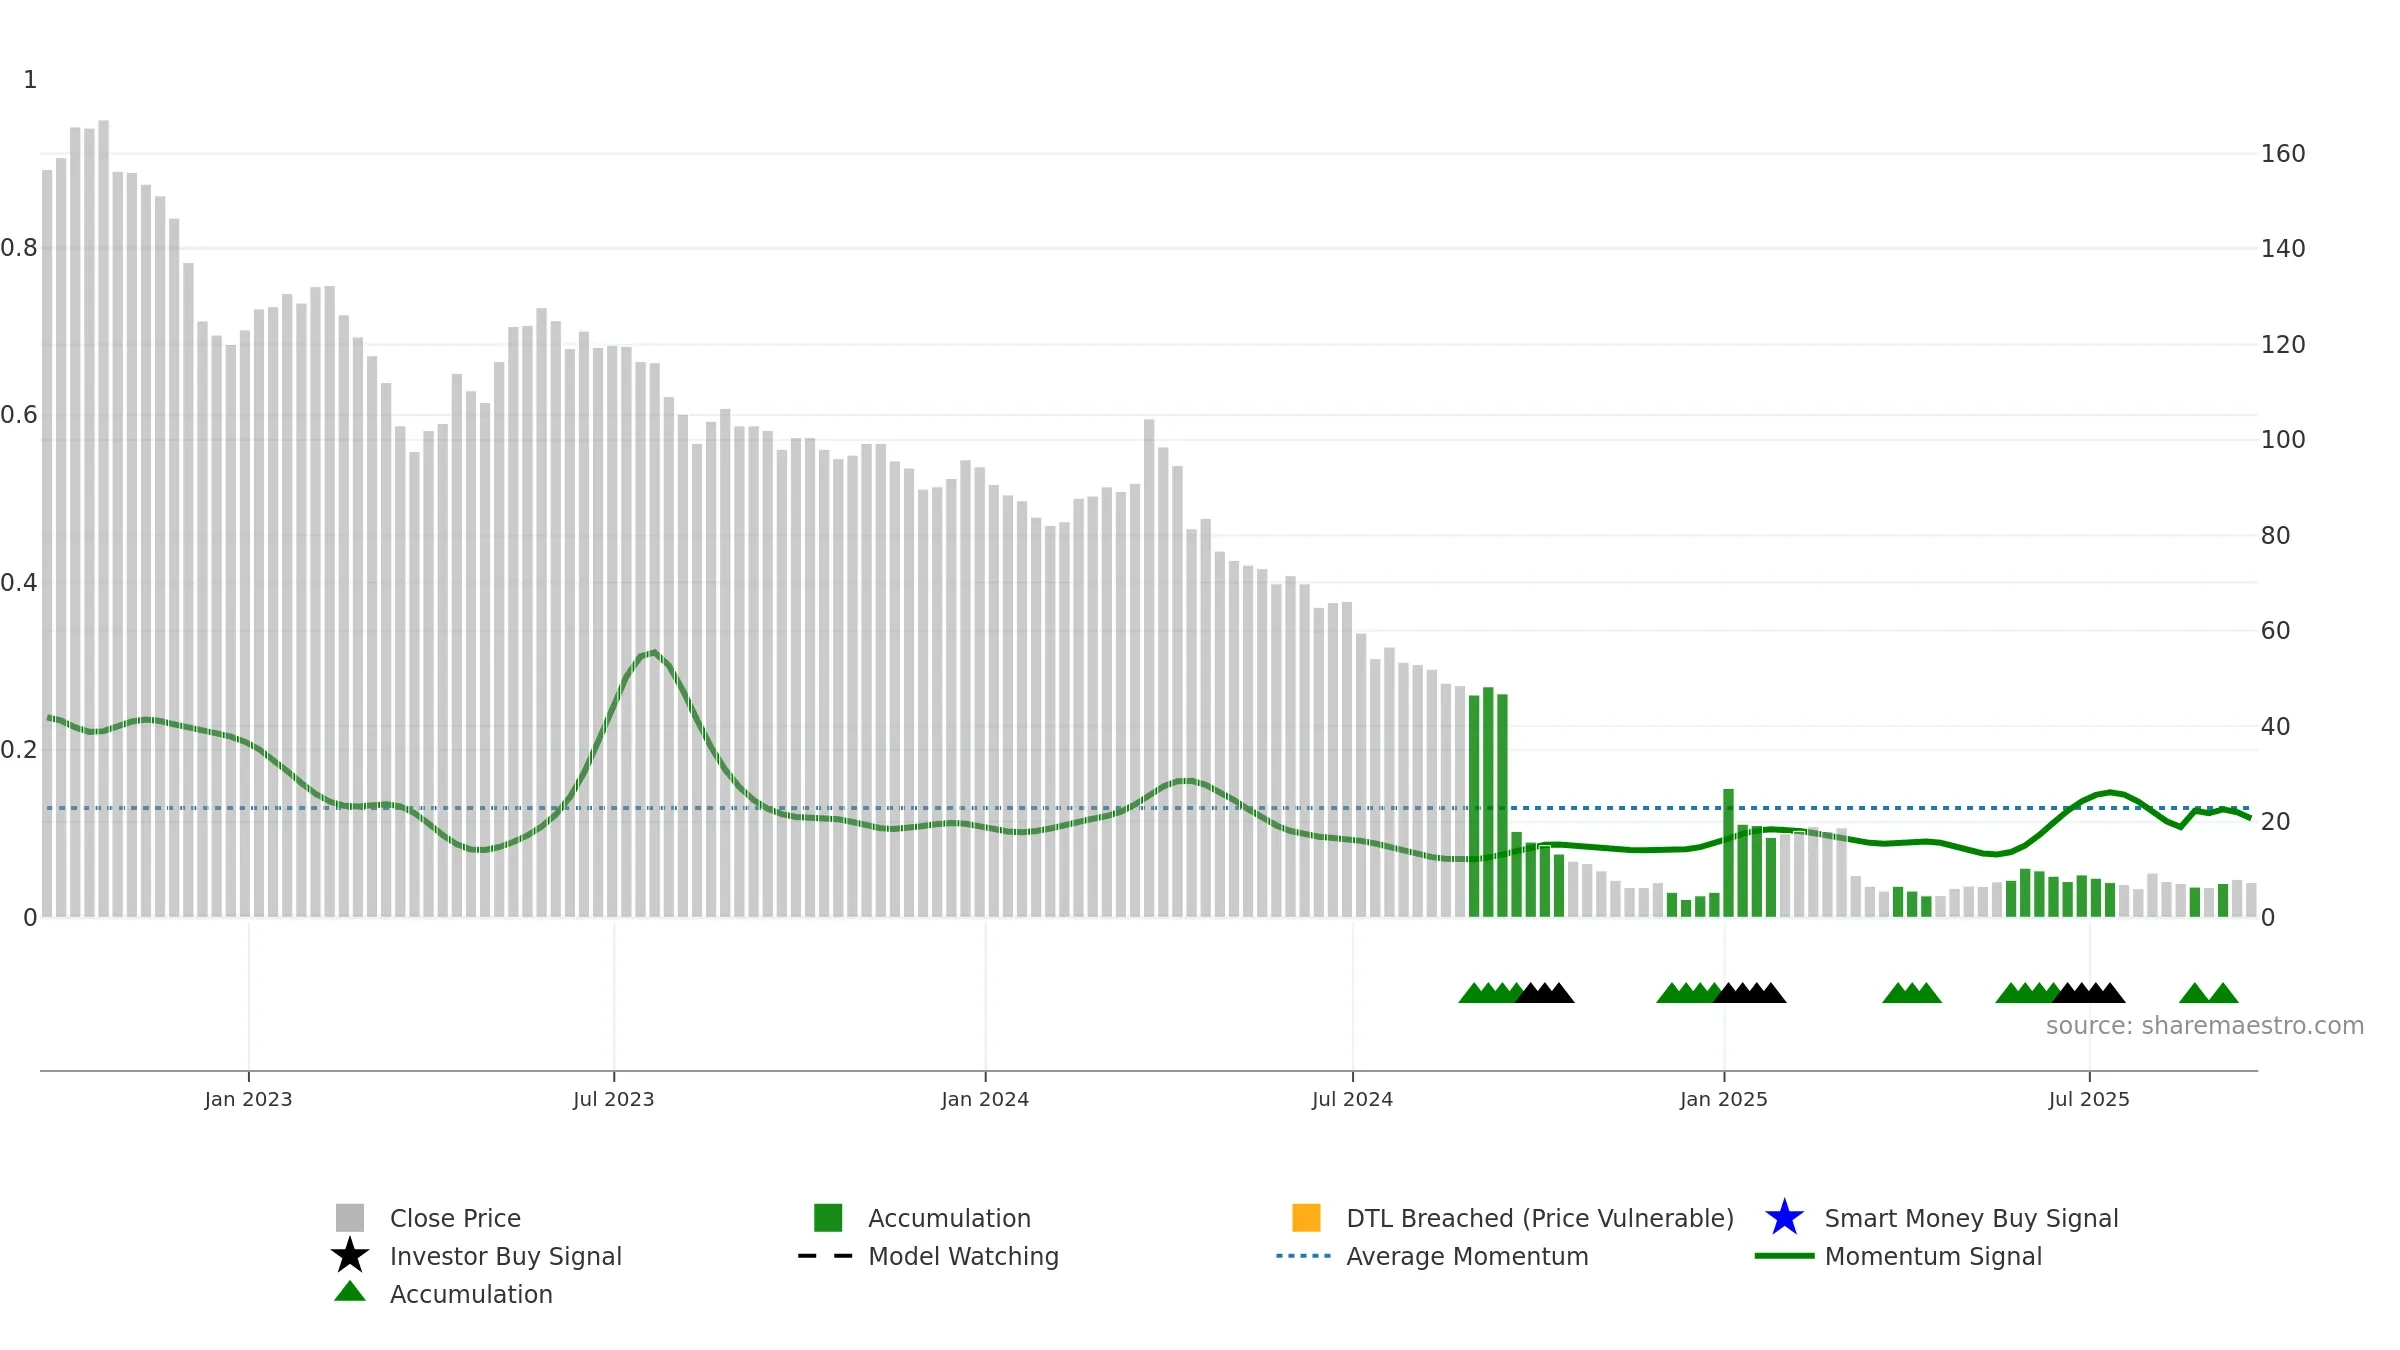Click the Jan 2023 axis label
Viewport: 2400px width, 1350px height.
(x=248, y=1100)
